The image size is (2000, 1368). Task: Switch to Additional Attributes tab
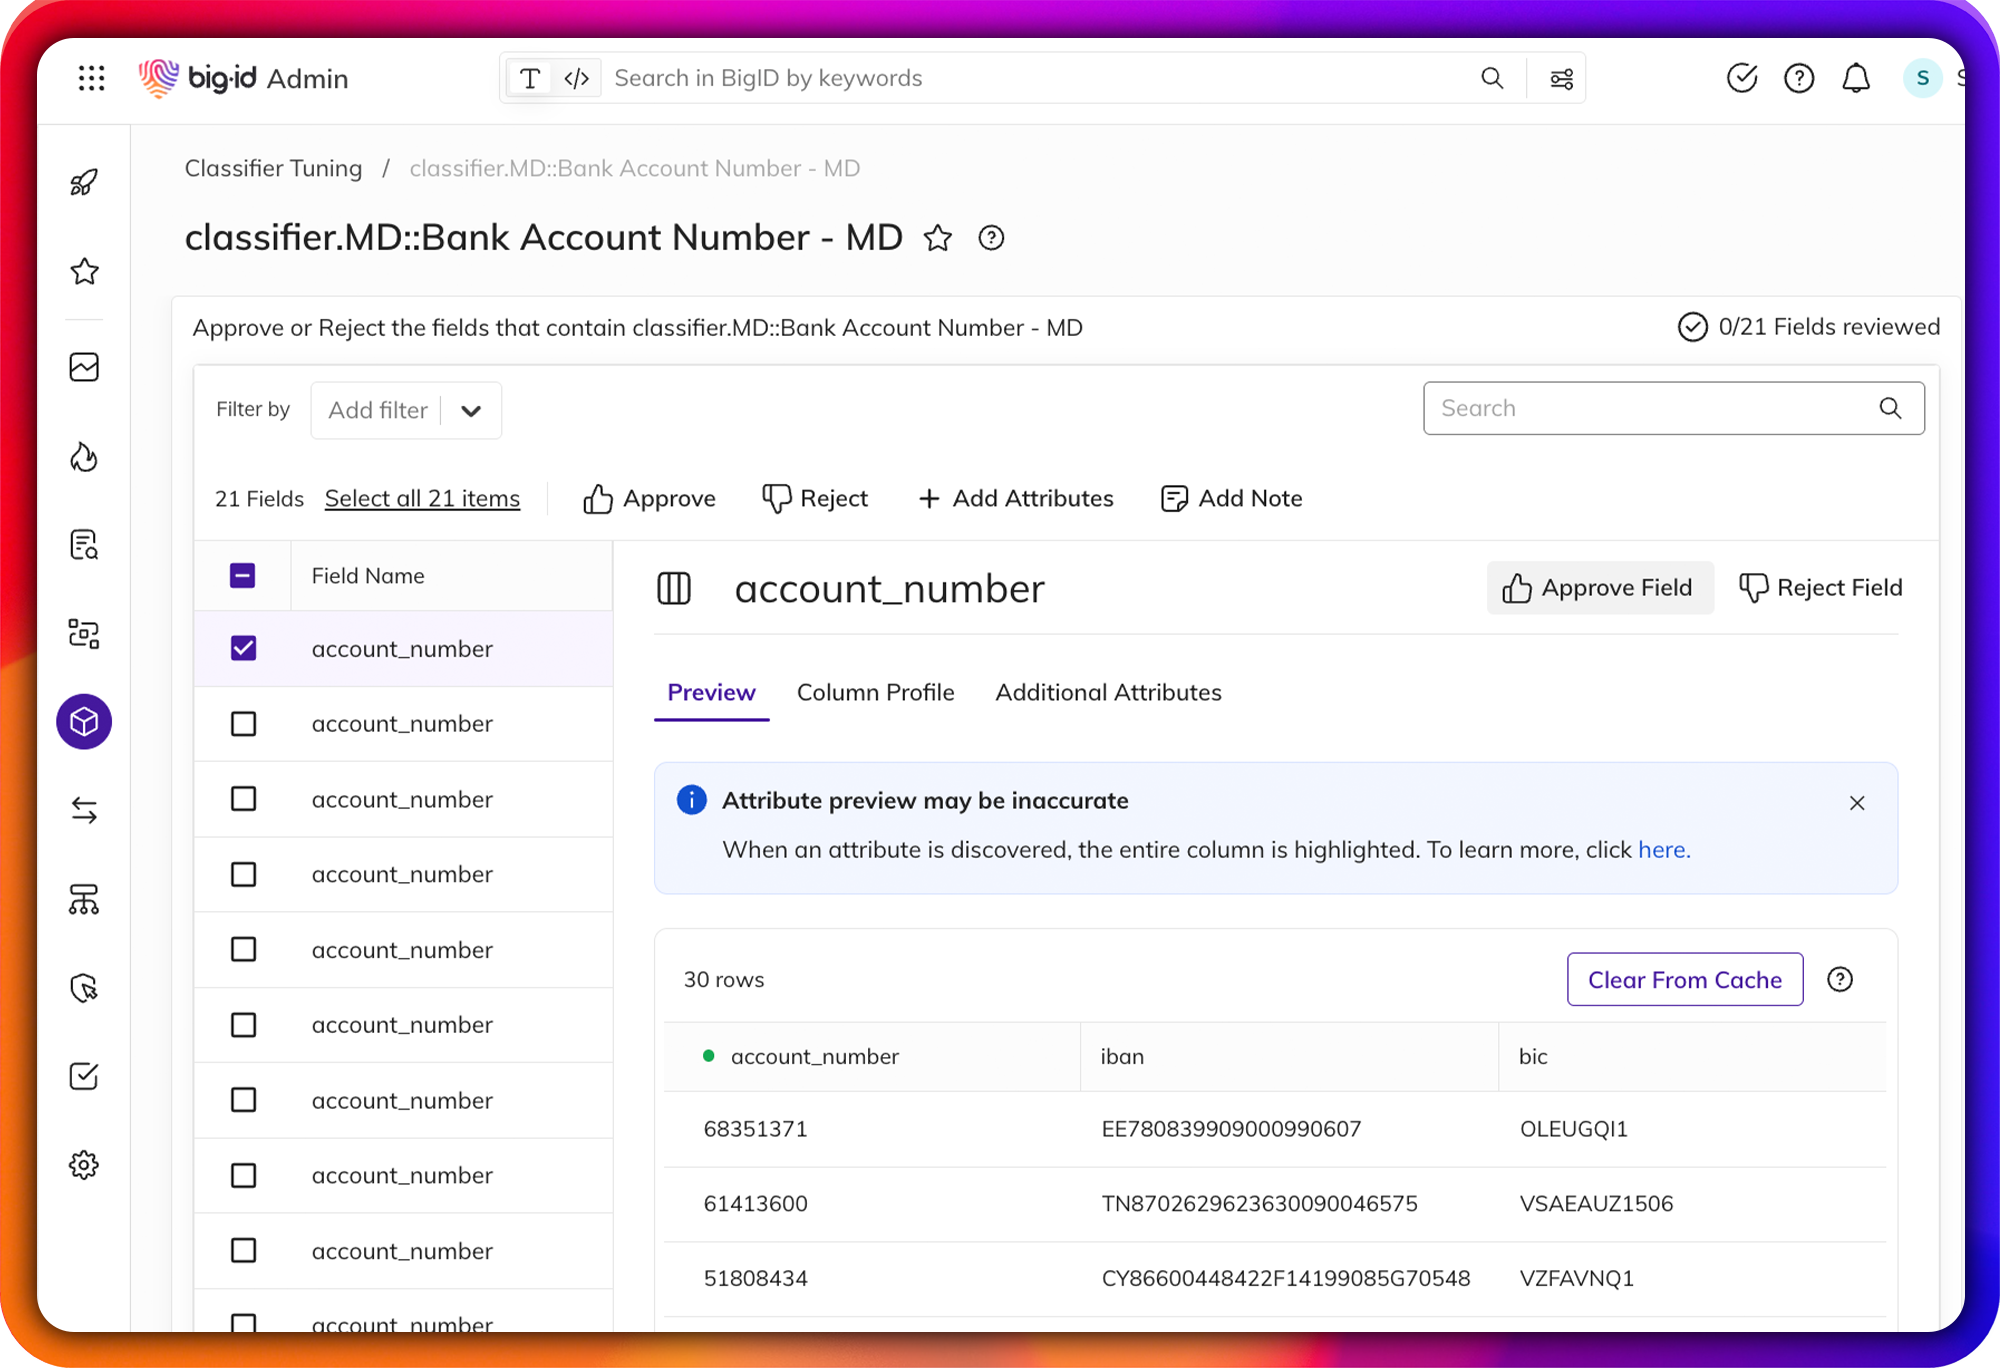point(1108,692)
